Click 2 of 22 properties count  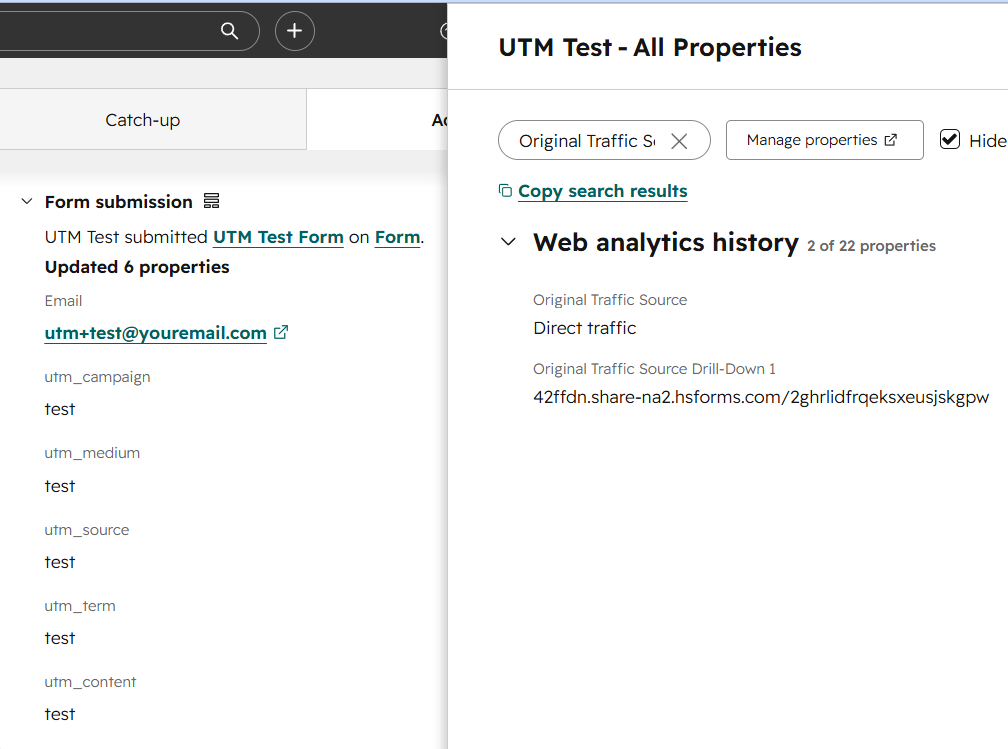[x=871, y=246]
